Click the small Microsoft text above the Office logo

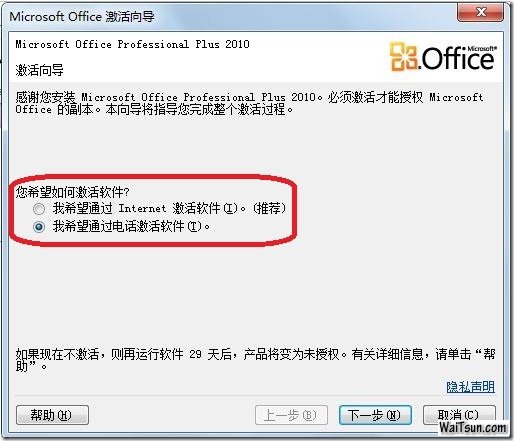click(482, 49)
